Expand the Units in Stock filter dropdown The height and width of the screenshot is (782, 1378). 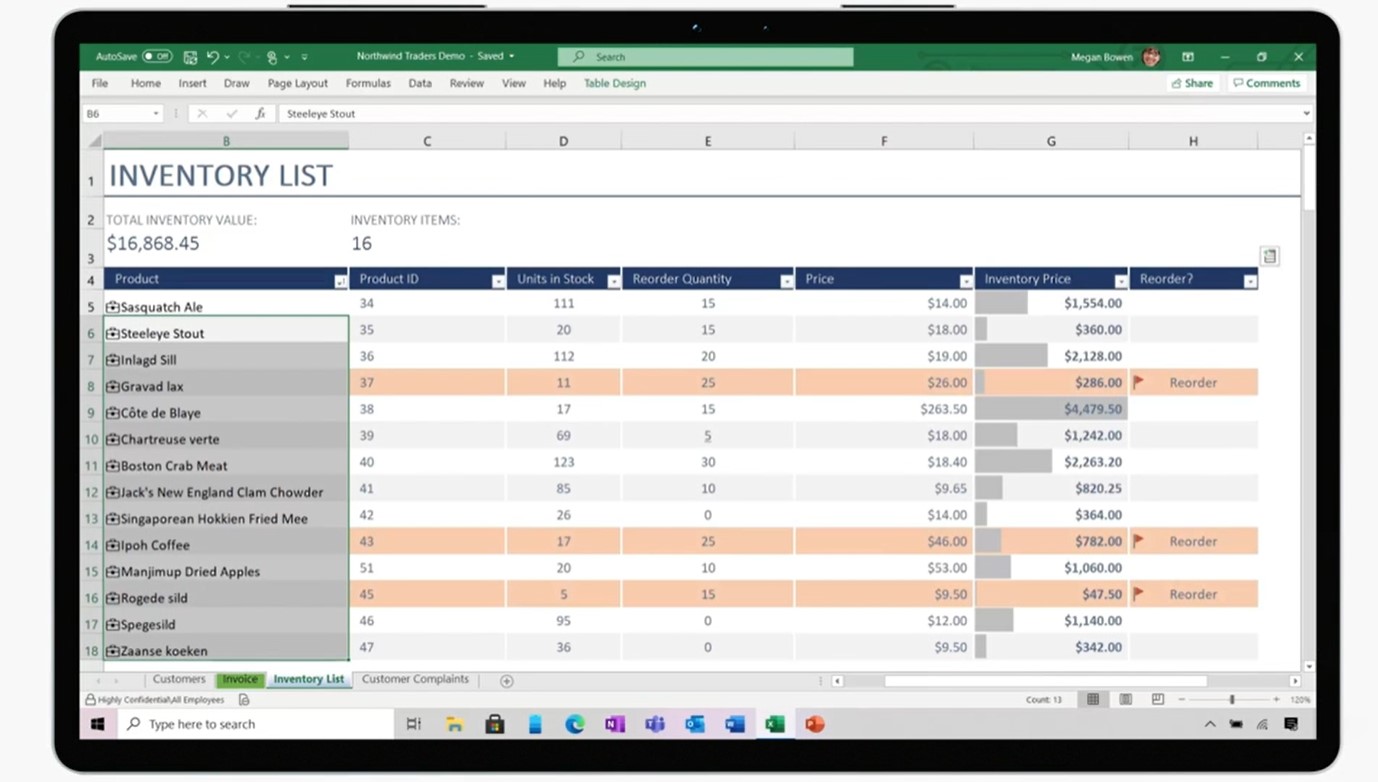tap(613, 281)
